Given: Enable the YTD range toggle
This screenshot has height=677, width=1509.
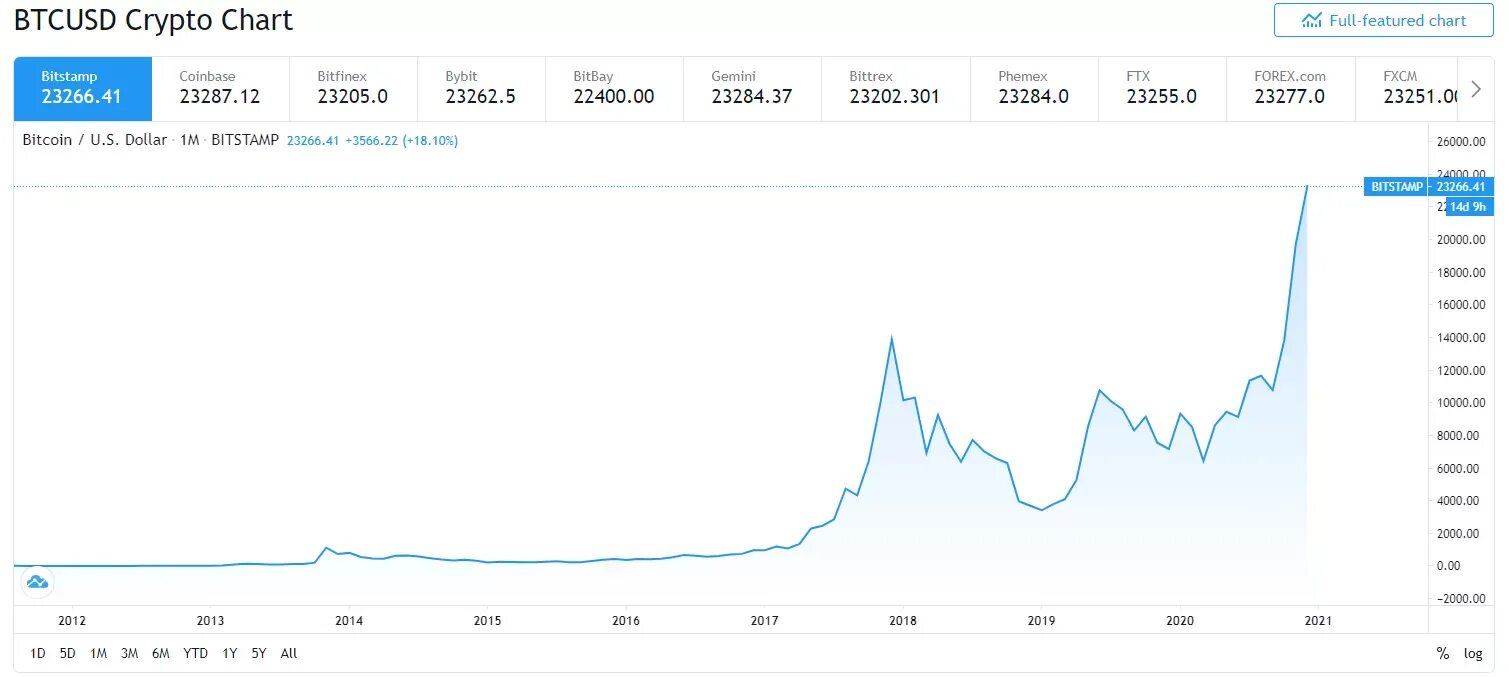Looking at the screenshot, I should pyautogui.click(x=196, y=653).
